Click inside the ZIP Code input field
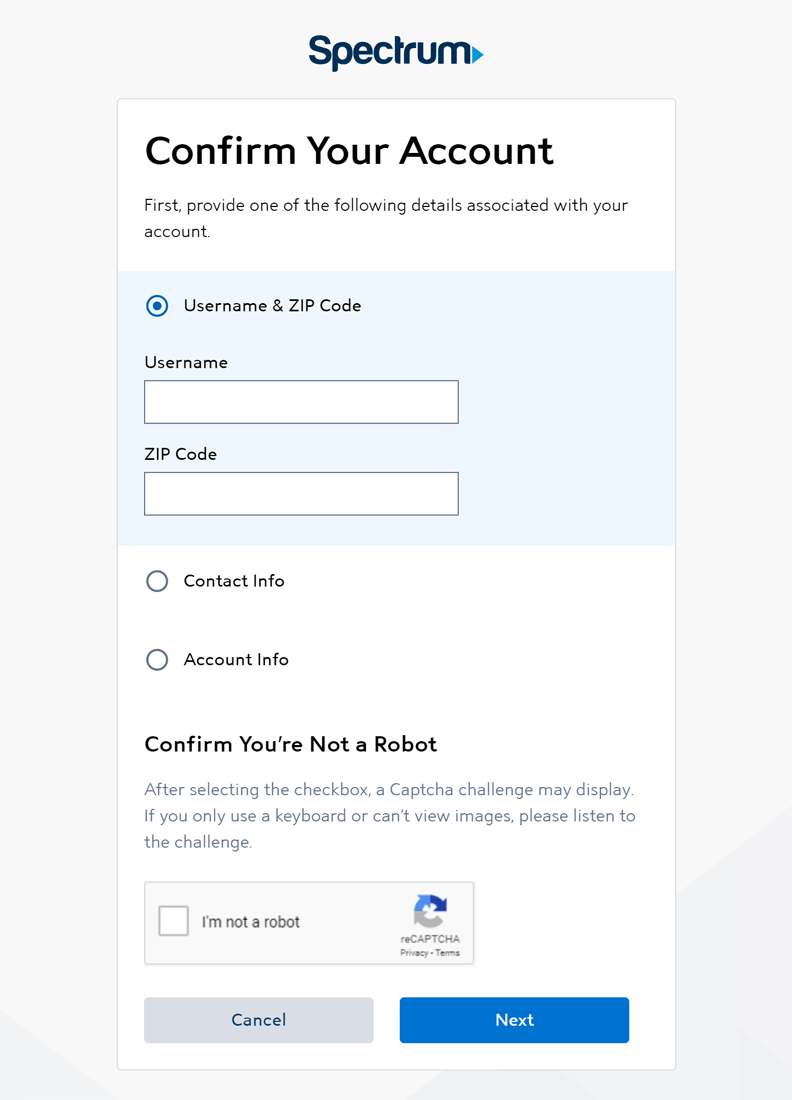 pos(300,493)
